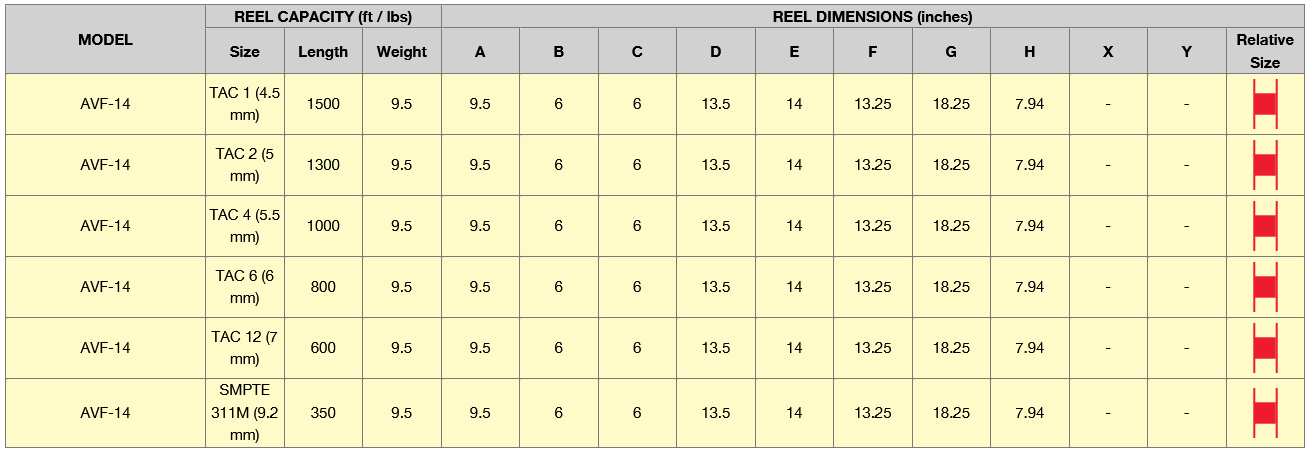Click the Weight column header
Viewport: 1311px width, 453px height.
(401, 52)
